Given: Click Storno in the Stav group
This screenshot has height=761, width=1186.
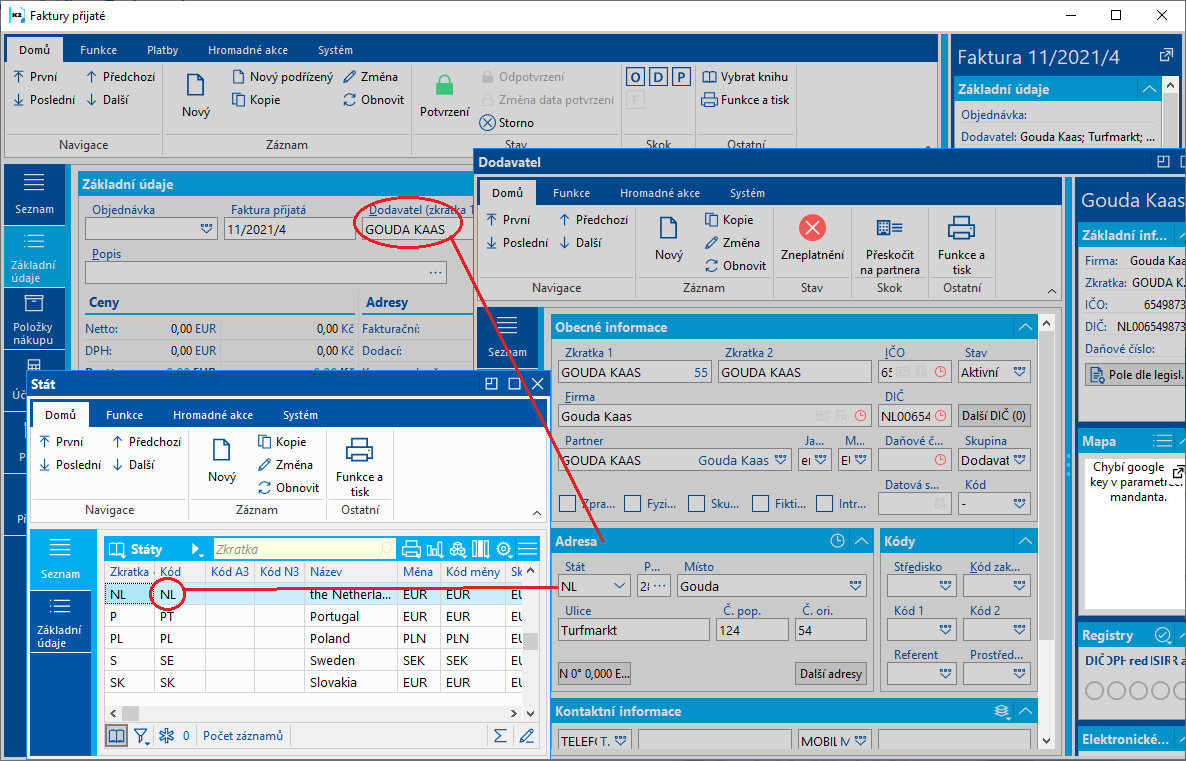Looking at the screenshot, I should coord(507,123).
